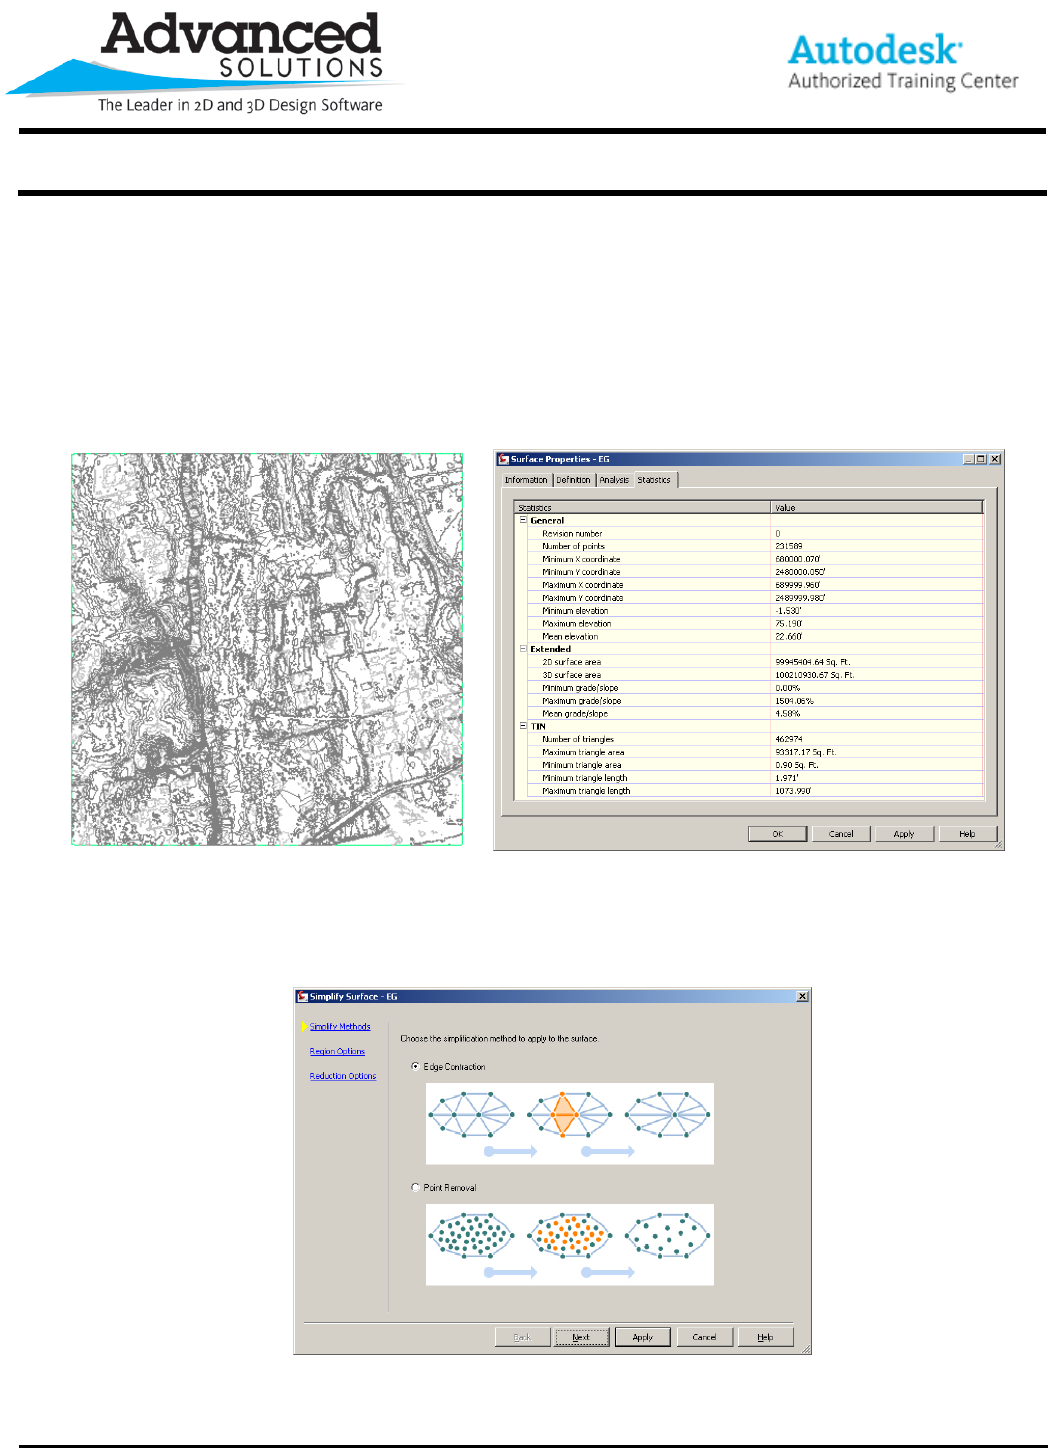Switch to the Analysis tab
Viewport: 1048px width, 1448px height.
tap(614, 480)
